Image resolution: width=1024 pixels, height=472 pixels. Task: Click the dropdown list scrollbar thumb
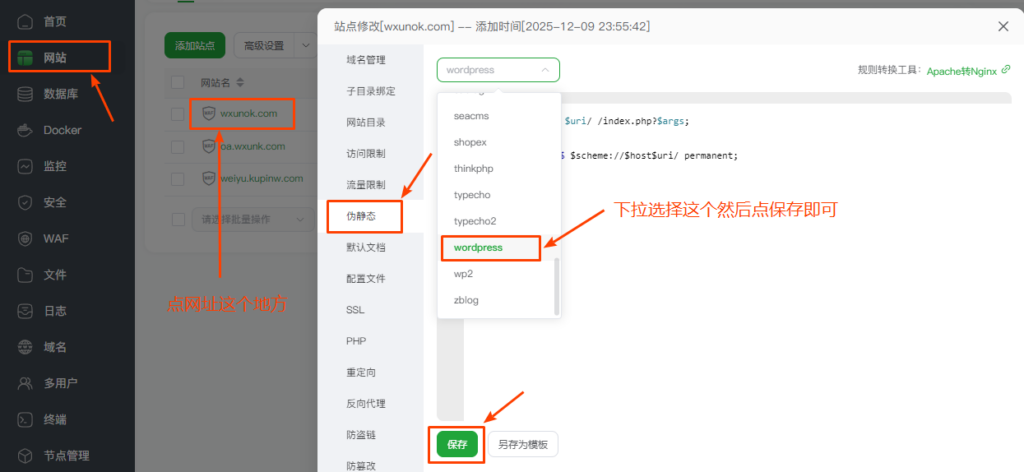[556, 286]
